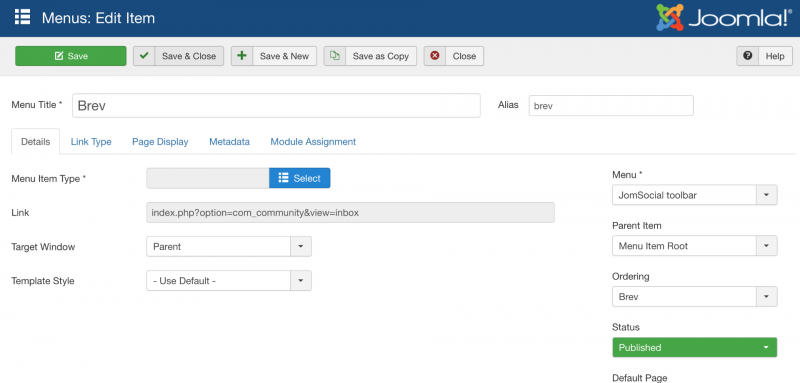Switch to the Link Type tab
The width and height of the screenshot is (800, 383).
(91, 142)
